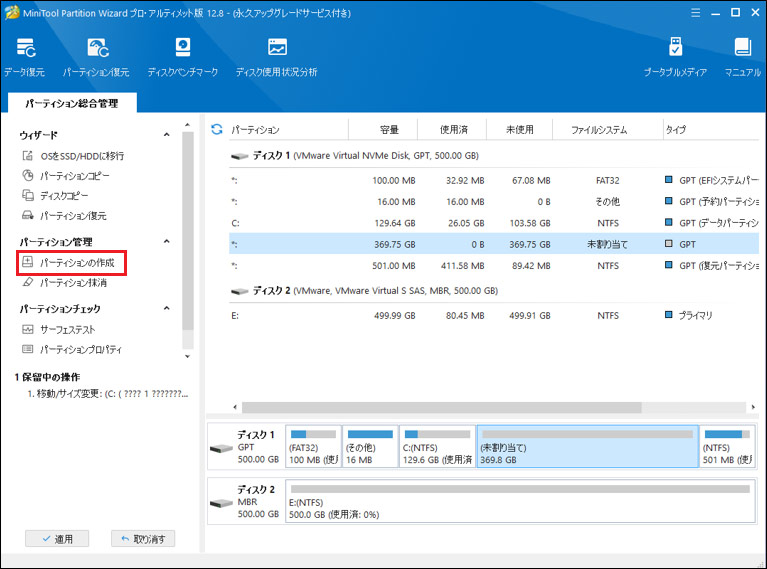Click the プライマリ type cell
Image resolution: width=767 pixels, height=569 pixels.
[x=689, y=316]
